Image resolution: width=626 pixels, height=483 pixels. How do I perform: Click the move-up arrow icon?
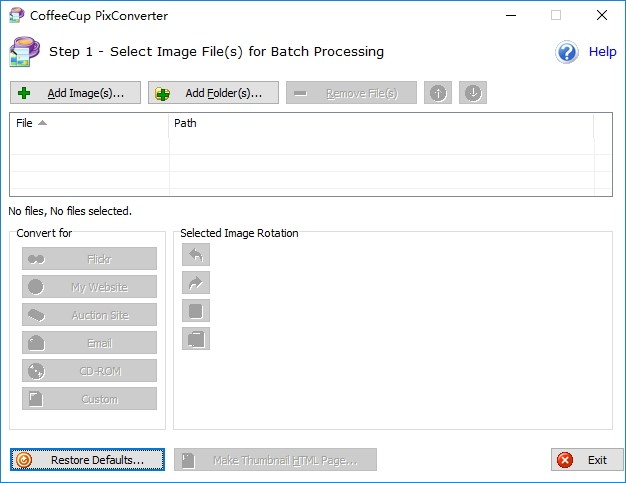click(438, 93)
